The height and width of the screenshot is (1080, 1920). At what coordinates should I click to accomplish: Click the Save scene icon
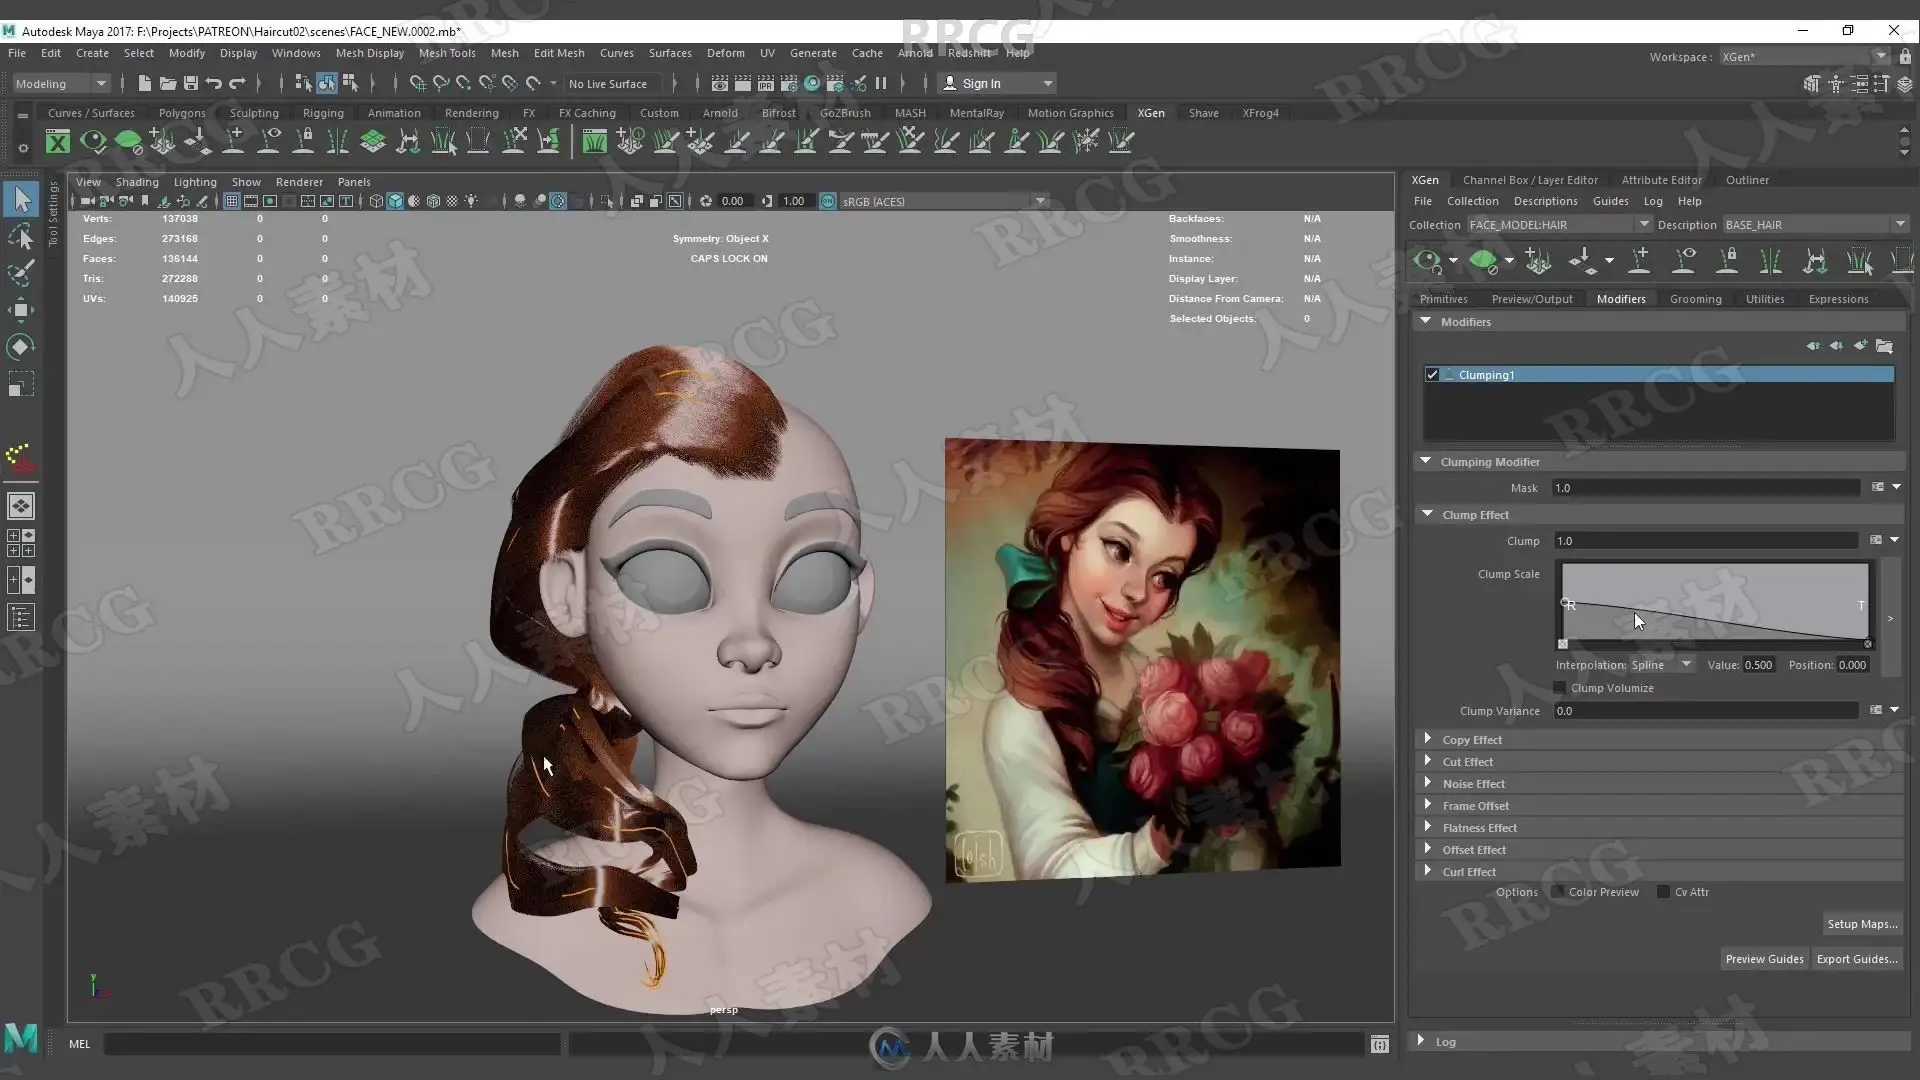pos(190,84)
